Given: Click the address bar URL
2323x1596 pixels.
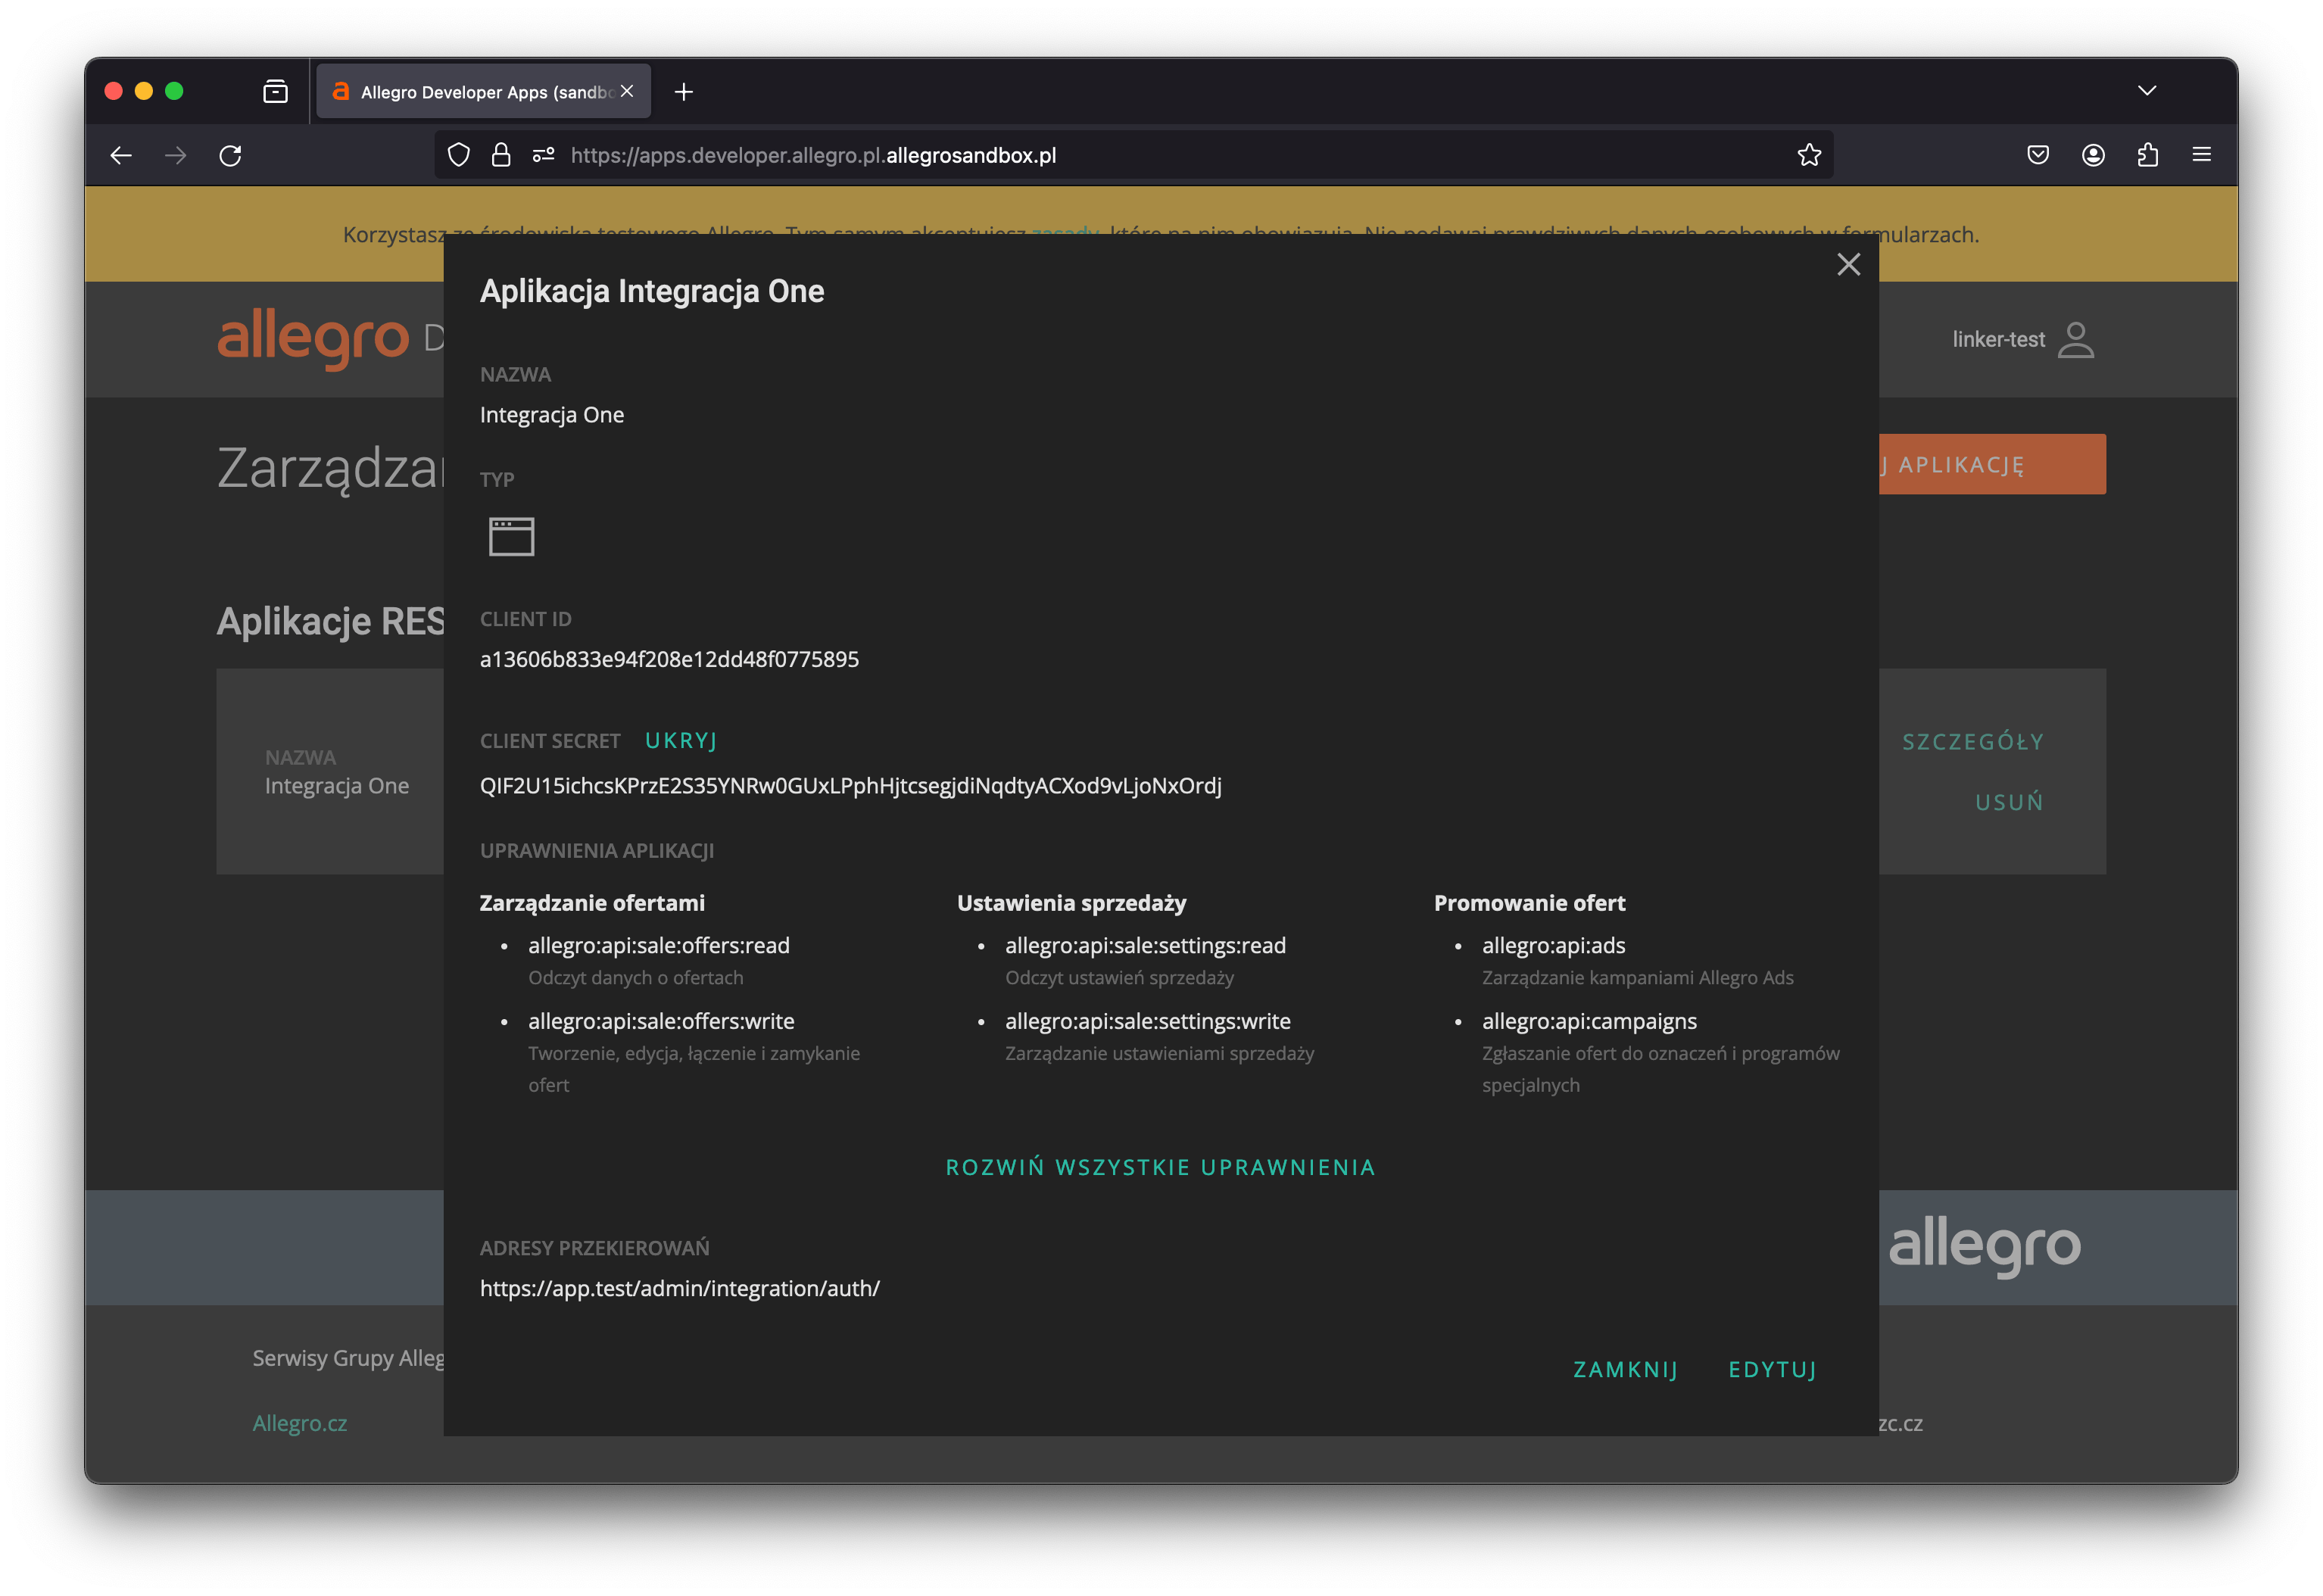Looking at the screenshot, I should (x=813, y=155).
